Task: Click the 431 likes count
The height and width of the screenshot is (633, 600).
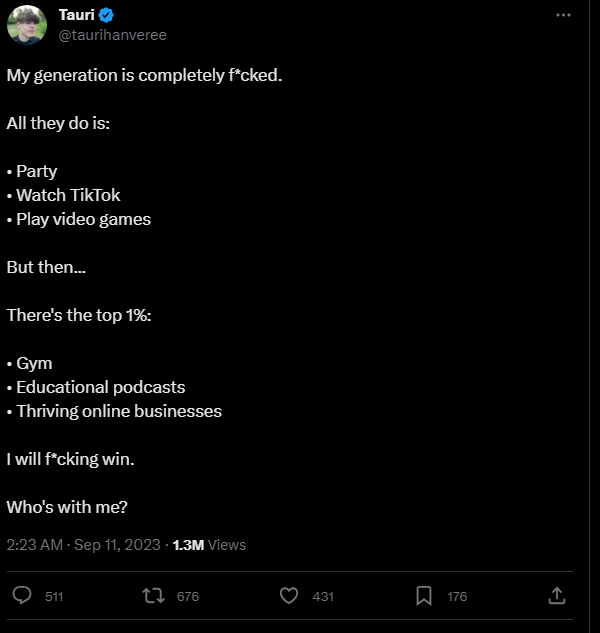Action: tap(323, 596)
